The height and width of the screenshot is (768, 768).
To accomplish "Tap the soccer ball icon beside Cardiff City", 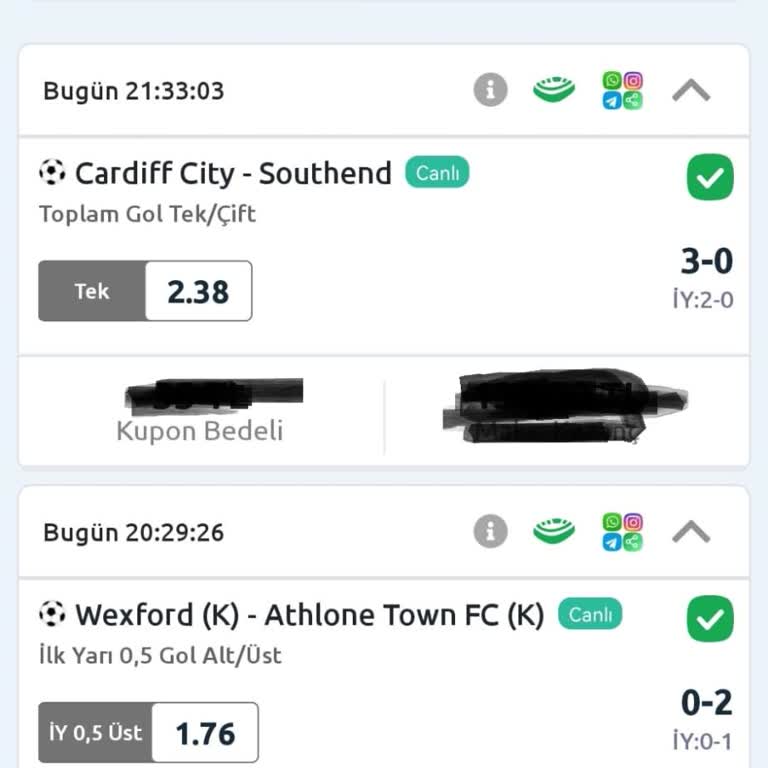I will point(52,173).
